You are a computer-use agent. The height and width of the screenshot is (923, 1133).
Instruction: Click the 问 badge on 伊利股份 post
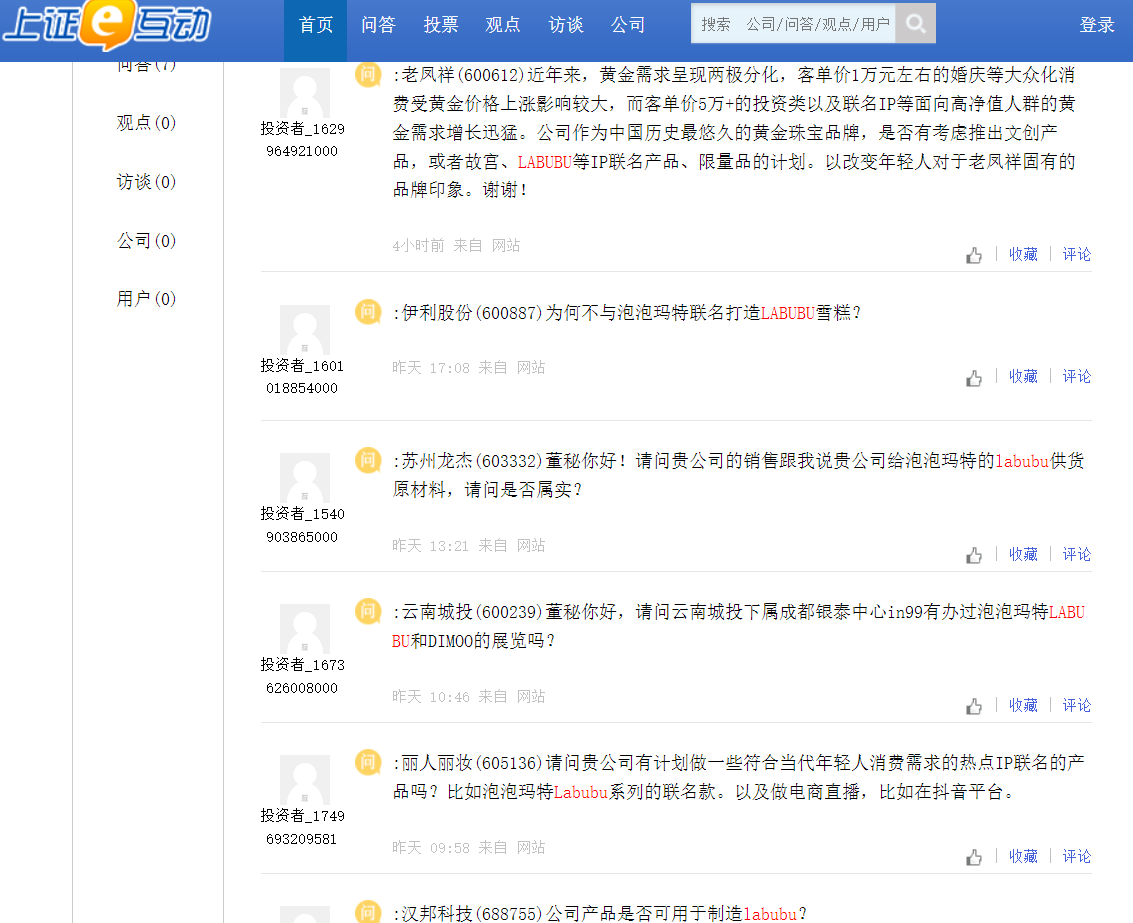click(x=368, y=312)
